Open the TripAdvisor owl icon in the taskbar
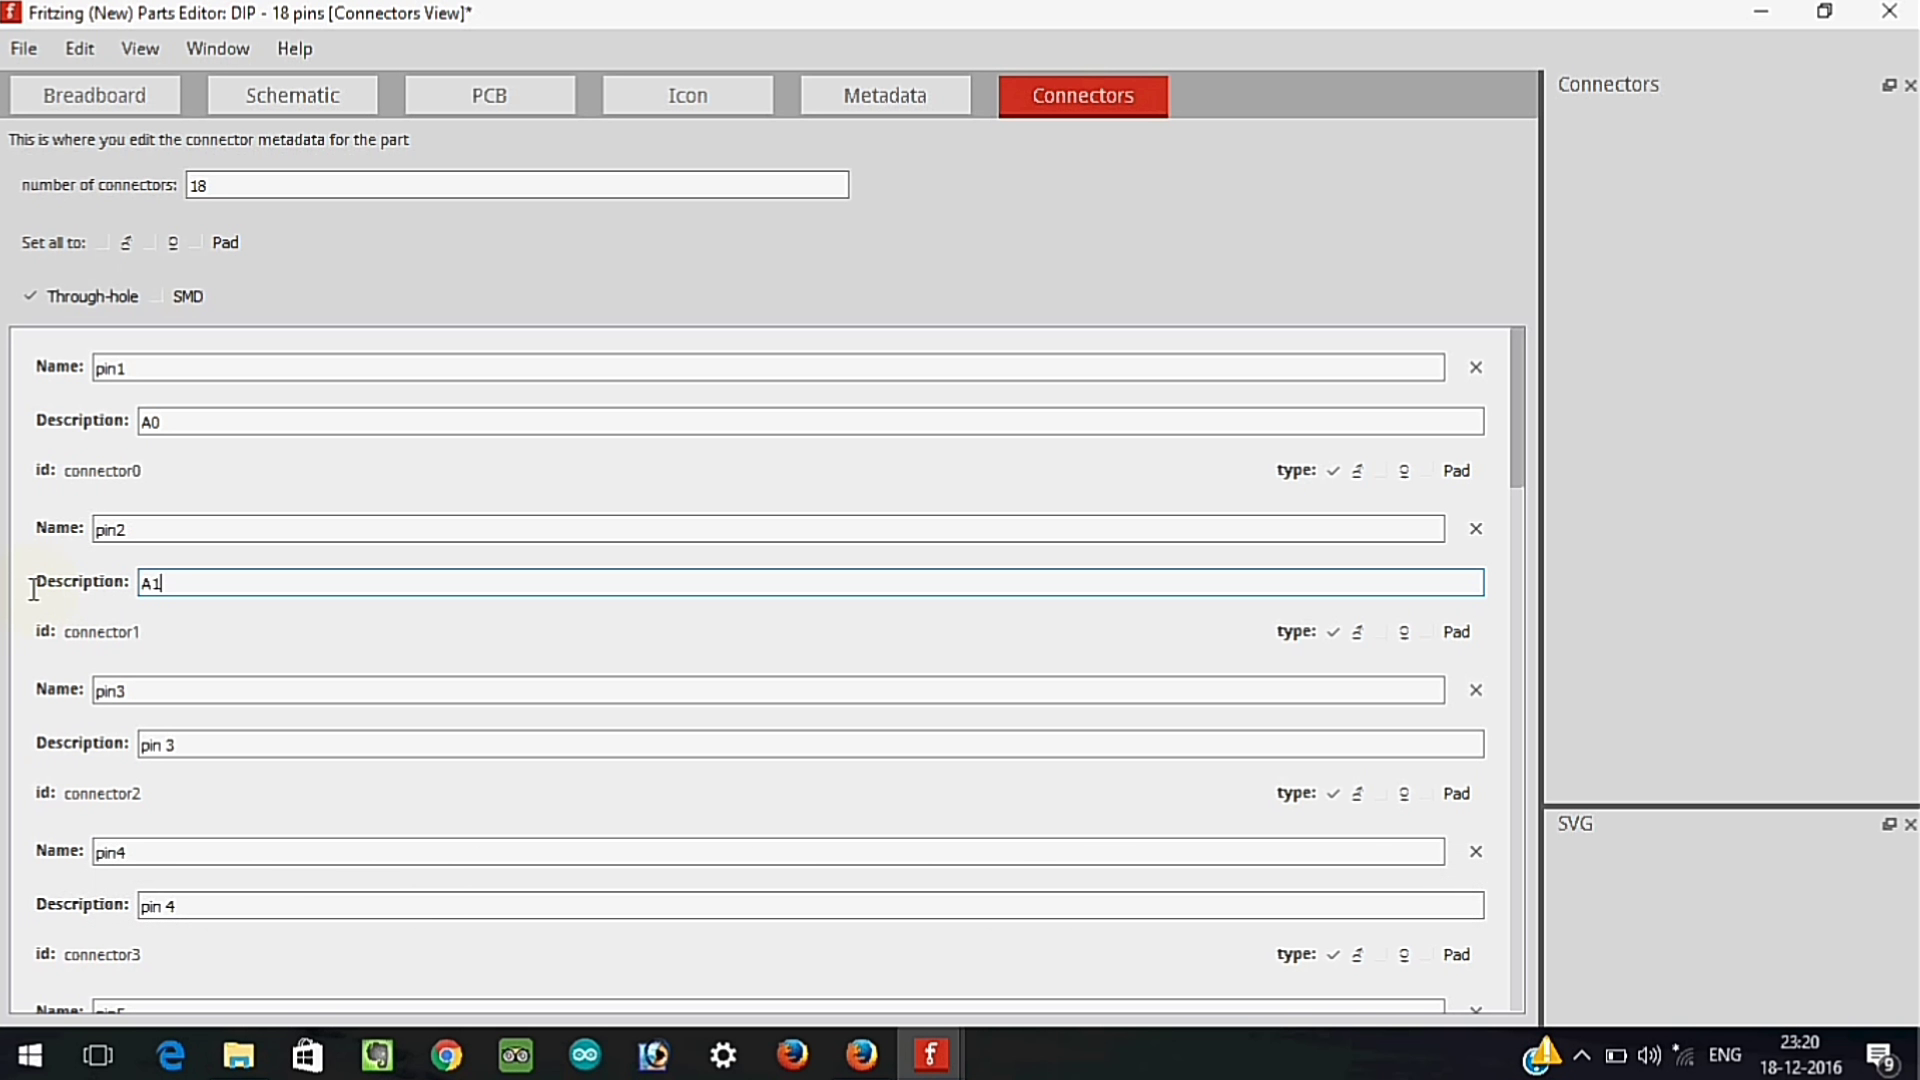 (x=516, y=1055)
